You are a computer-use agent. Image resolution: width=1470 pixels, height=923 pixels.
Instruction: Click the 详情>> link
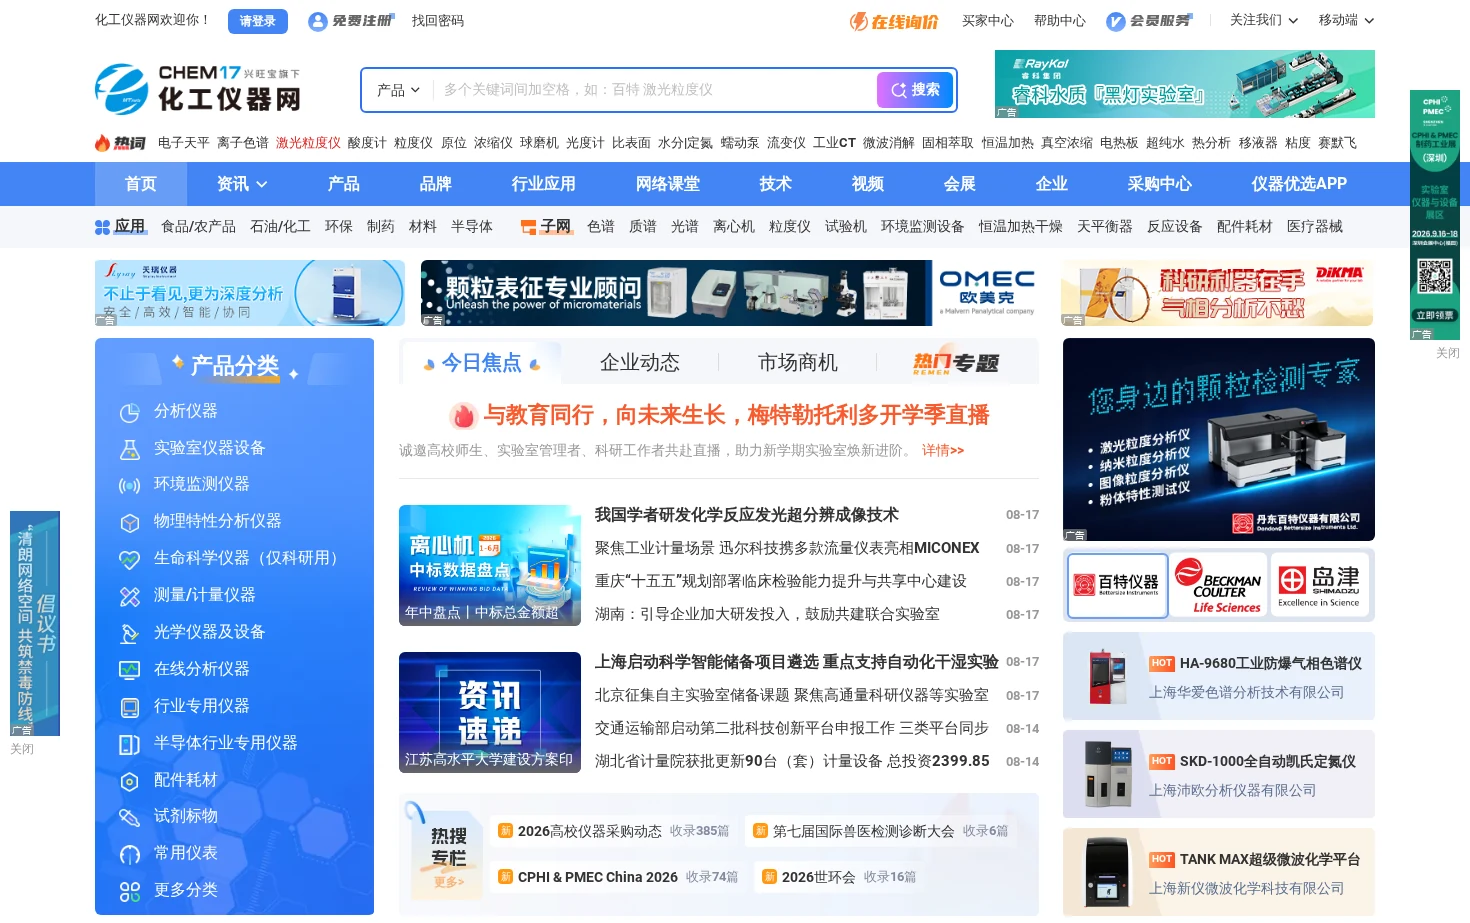pos(943,450)
